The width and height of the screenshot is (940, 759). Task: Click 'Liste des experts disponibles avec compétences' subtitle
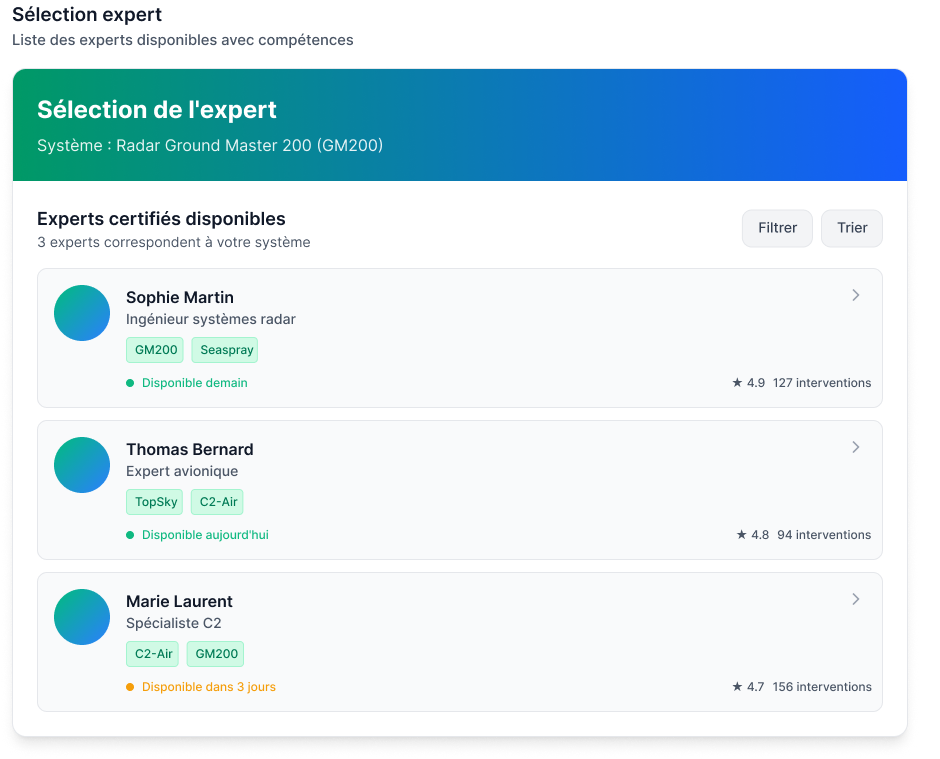click(x=183, y=40)
